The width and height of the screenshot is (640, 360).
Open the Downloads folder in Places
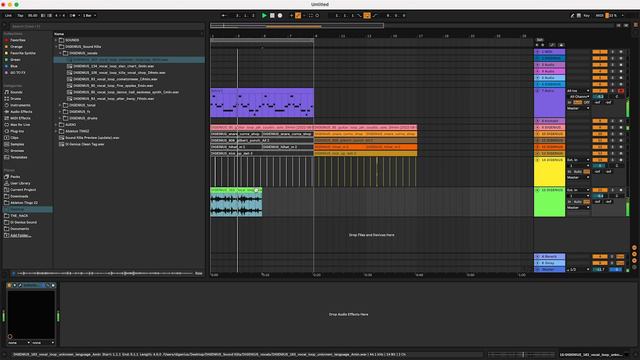click(19, 196)
